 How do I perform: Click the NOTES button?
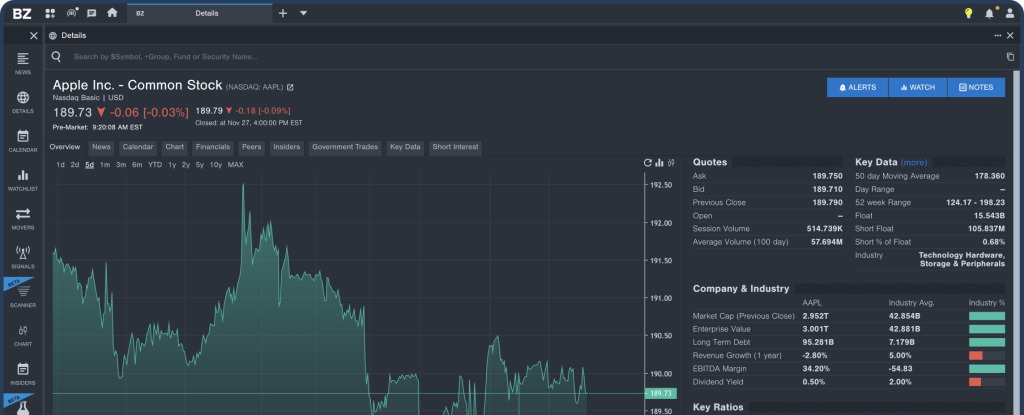tap(976, 87)
